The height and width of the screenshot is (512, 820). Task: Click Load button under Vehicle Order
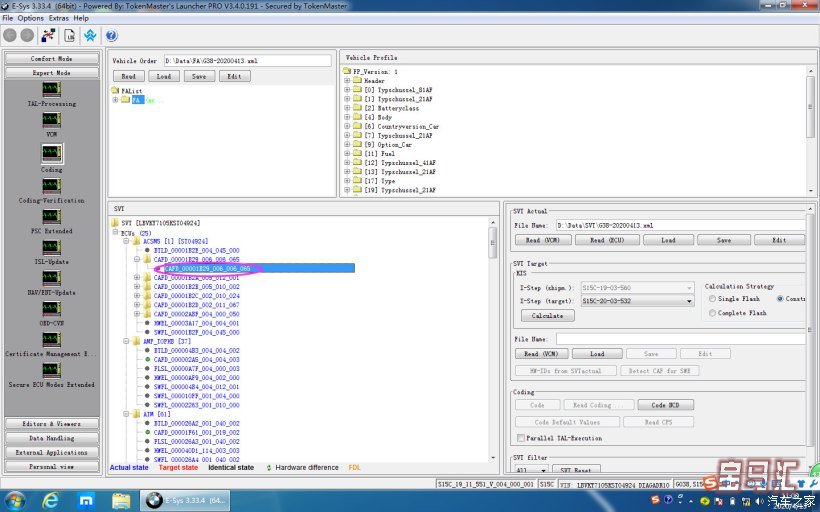pos(164,76)
